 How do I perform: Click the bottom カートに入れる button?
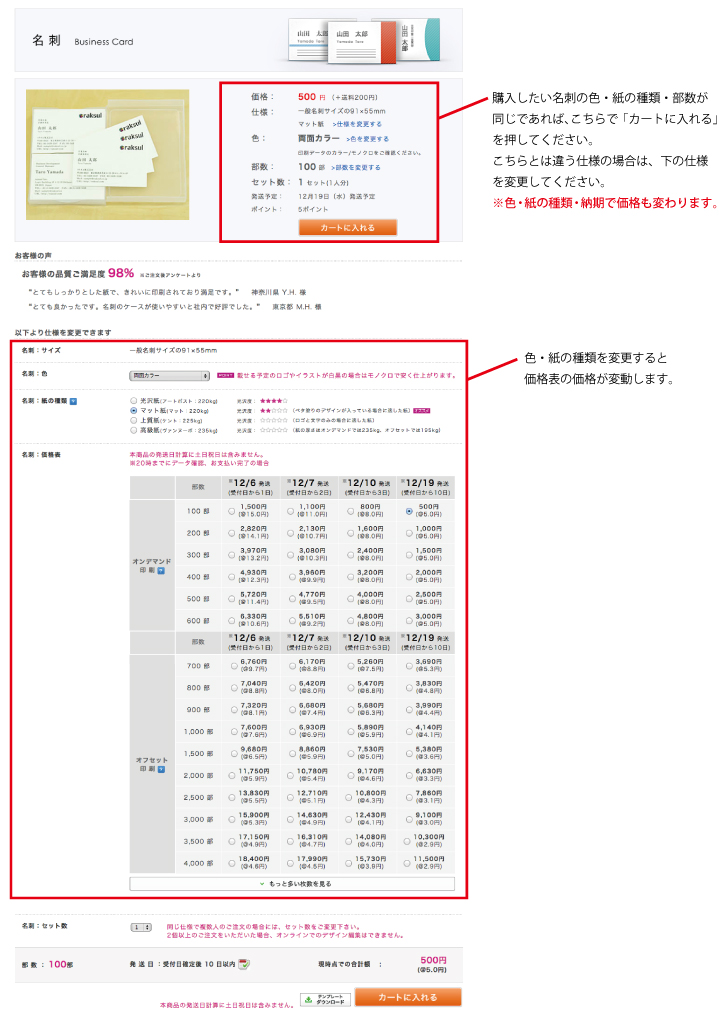pos(408,997)
